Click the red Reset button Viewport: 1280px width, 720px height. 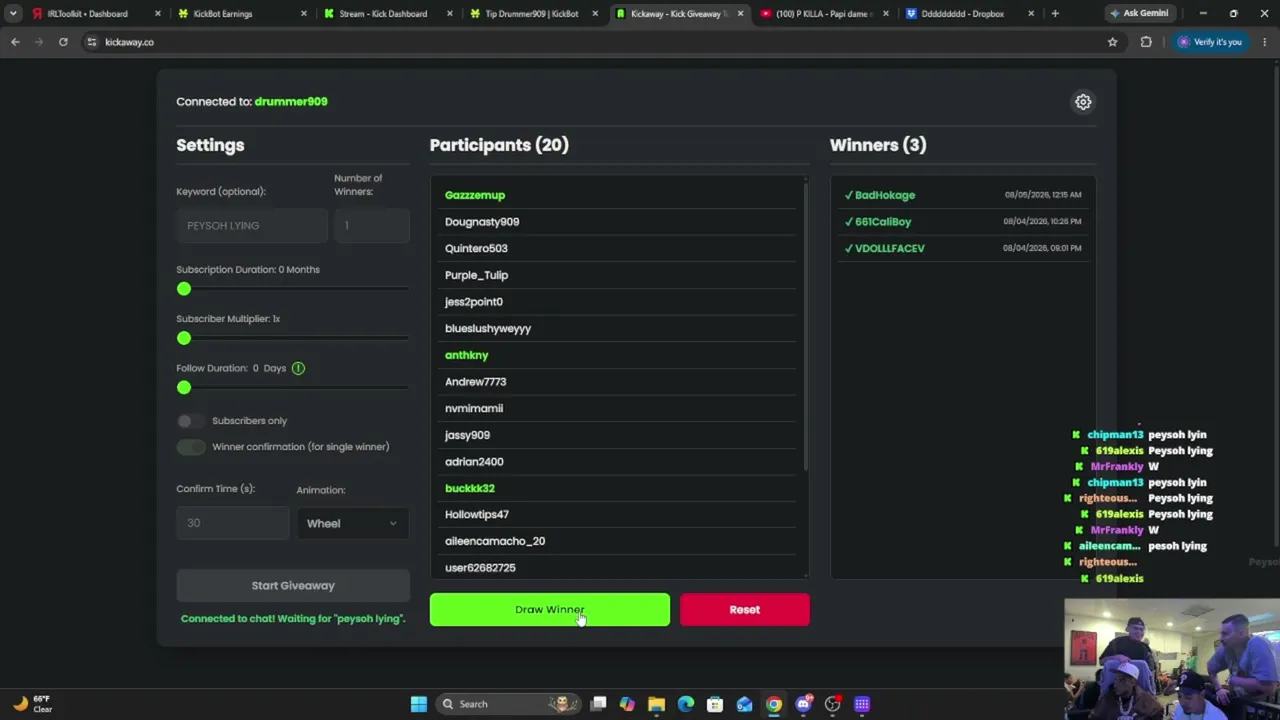point(745,610)
